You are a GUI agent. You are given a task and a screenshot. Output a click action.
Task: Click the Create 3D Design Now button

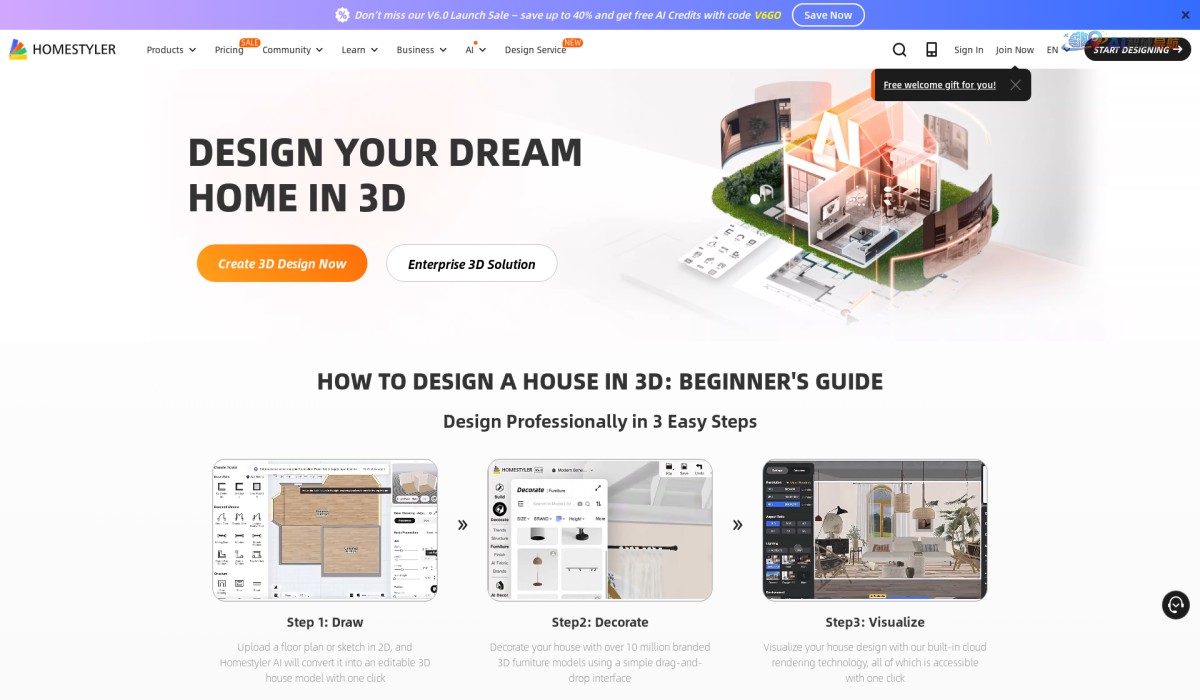click(281, 263)
